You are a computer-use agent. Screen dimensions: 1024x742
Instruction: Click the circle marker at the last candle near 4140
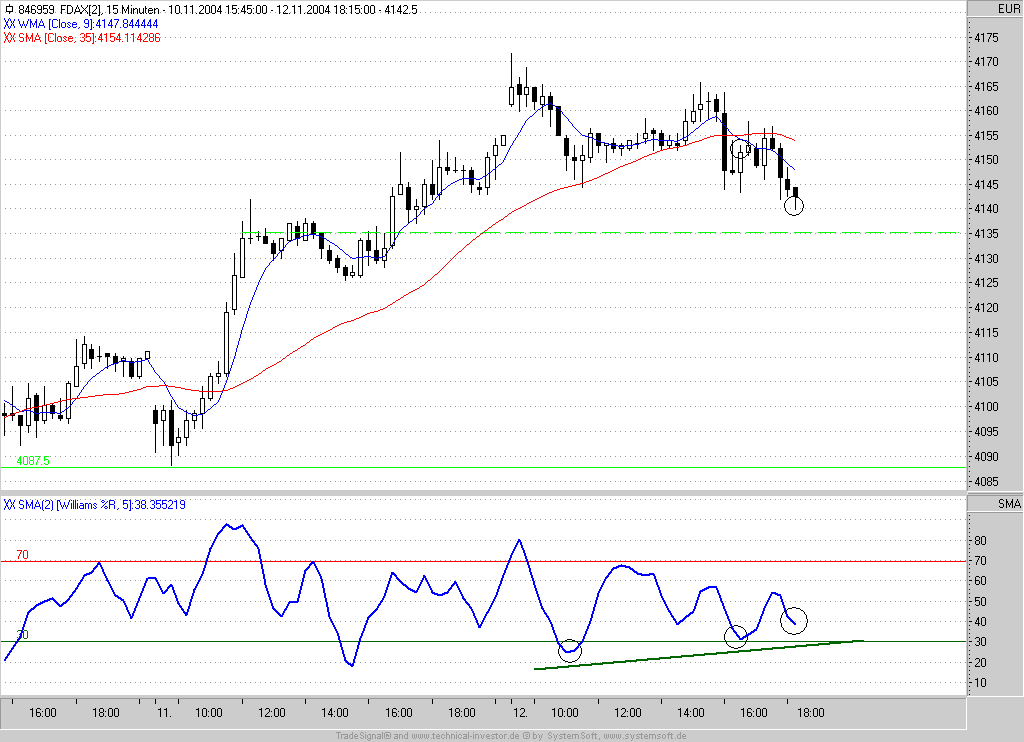(x=793, y=206)
